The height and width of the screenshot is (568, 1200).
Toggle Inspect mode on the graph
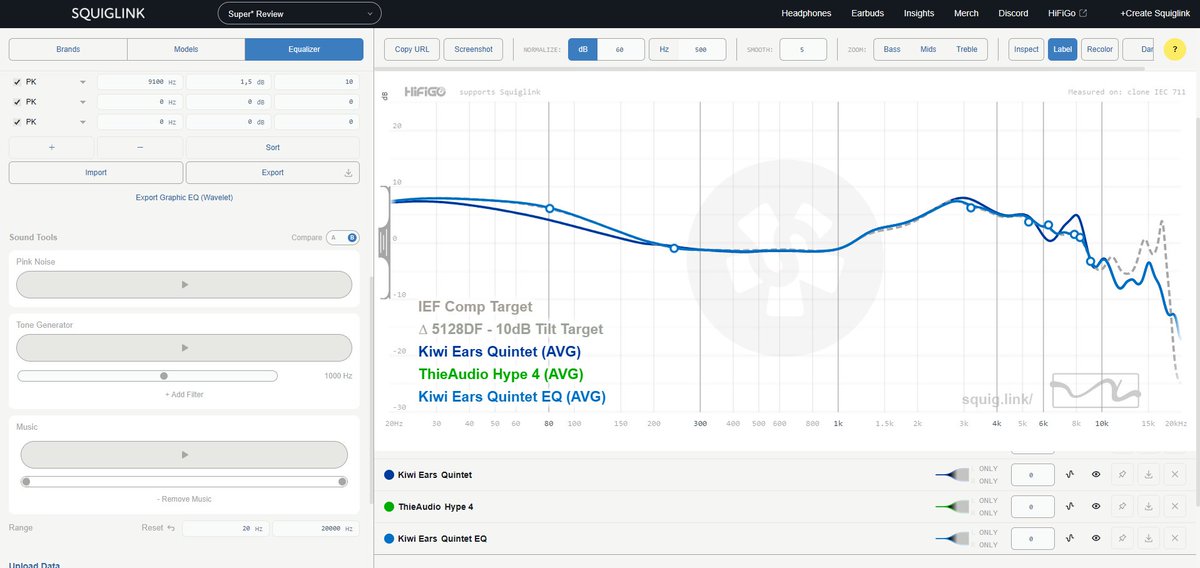point(1026,49)
